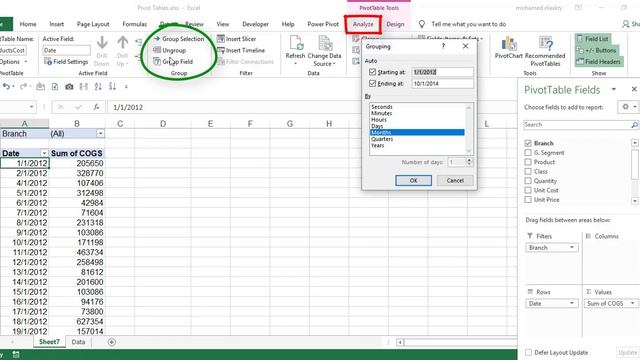Image resolution: width=640 pixels, height=360 pixels.
Task: Click the Undo icon in the quick access toolbar
Action: (6, 87)
